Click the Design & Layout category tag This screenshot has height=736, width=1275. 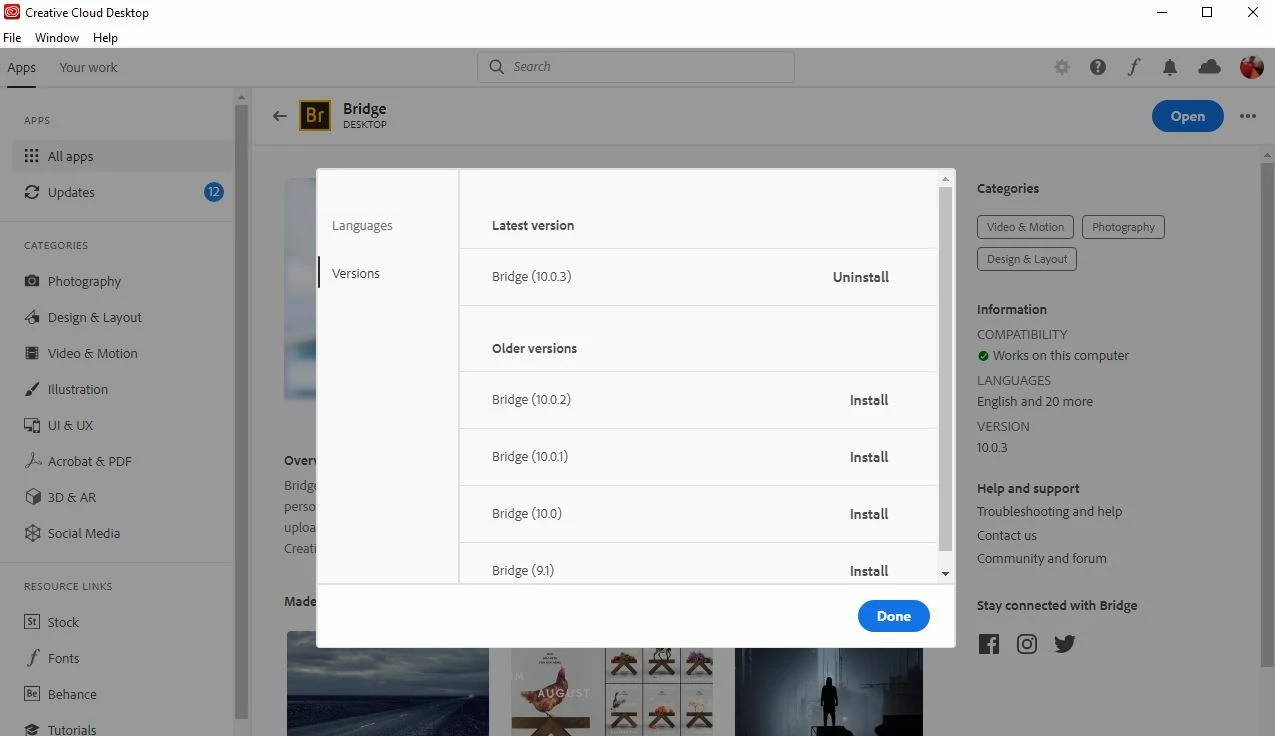1027,259
